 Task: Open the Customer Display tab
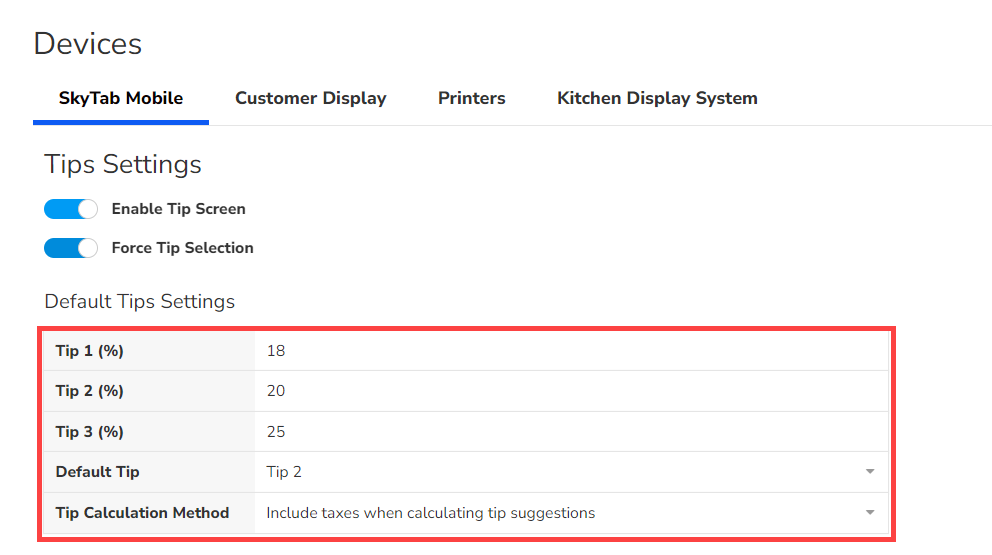310,98
